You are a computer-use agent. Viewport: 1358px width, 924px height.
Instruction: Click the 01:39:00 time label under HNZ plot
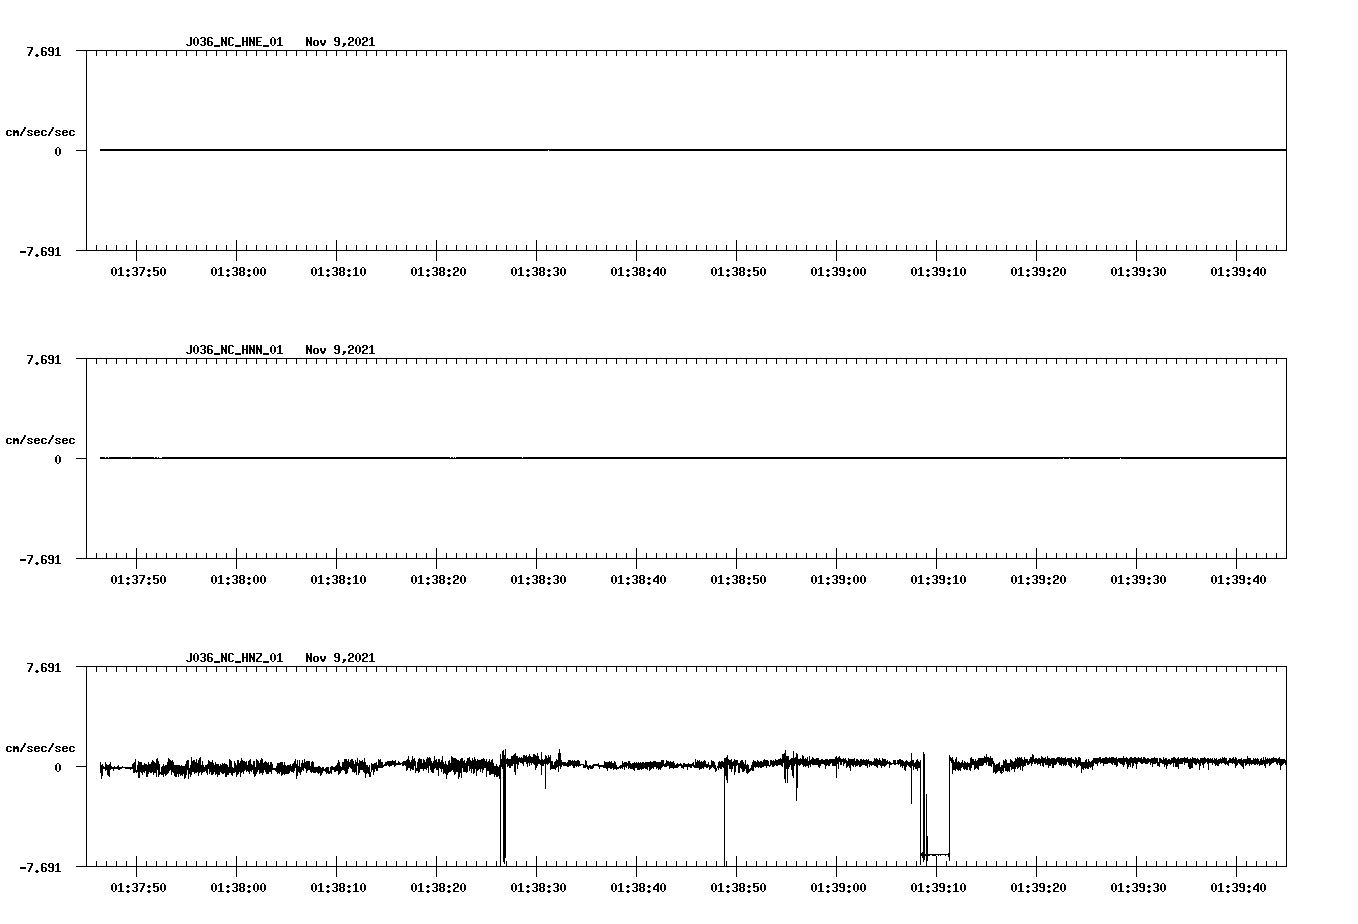pos(838,888)
